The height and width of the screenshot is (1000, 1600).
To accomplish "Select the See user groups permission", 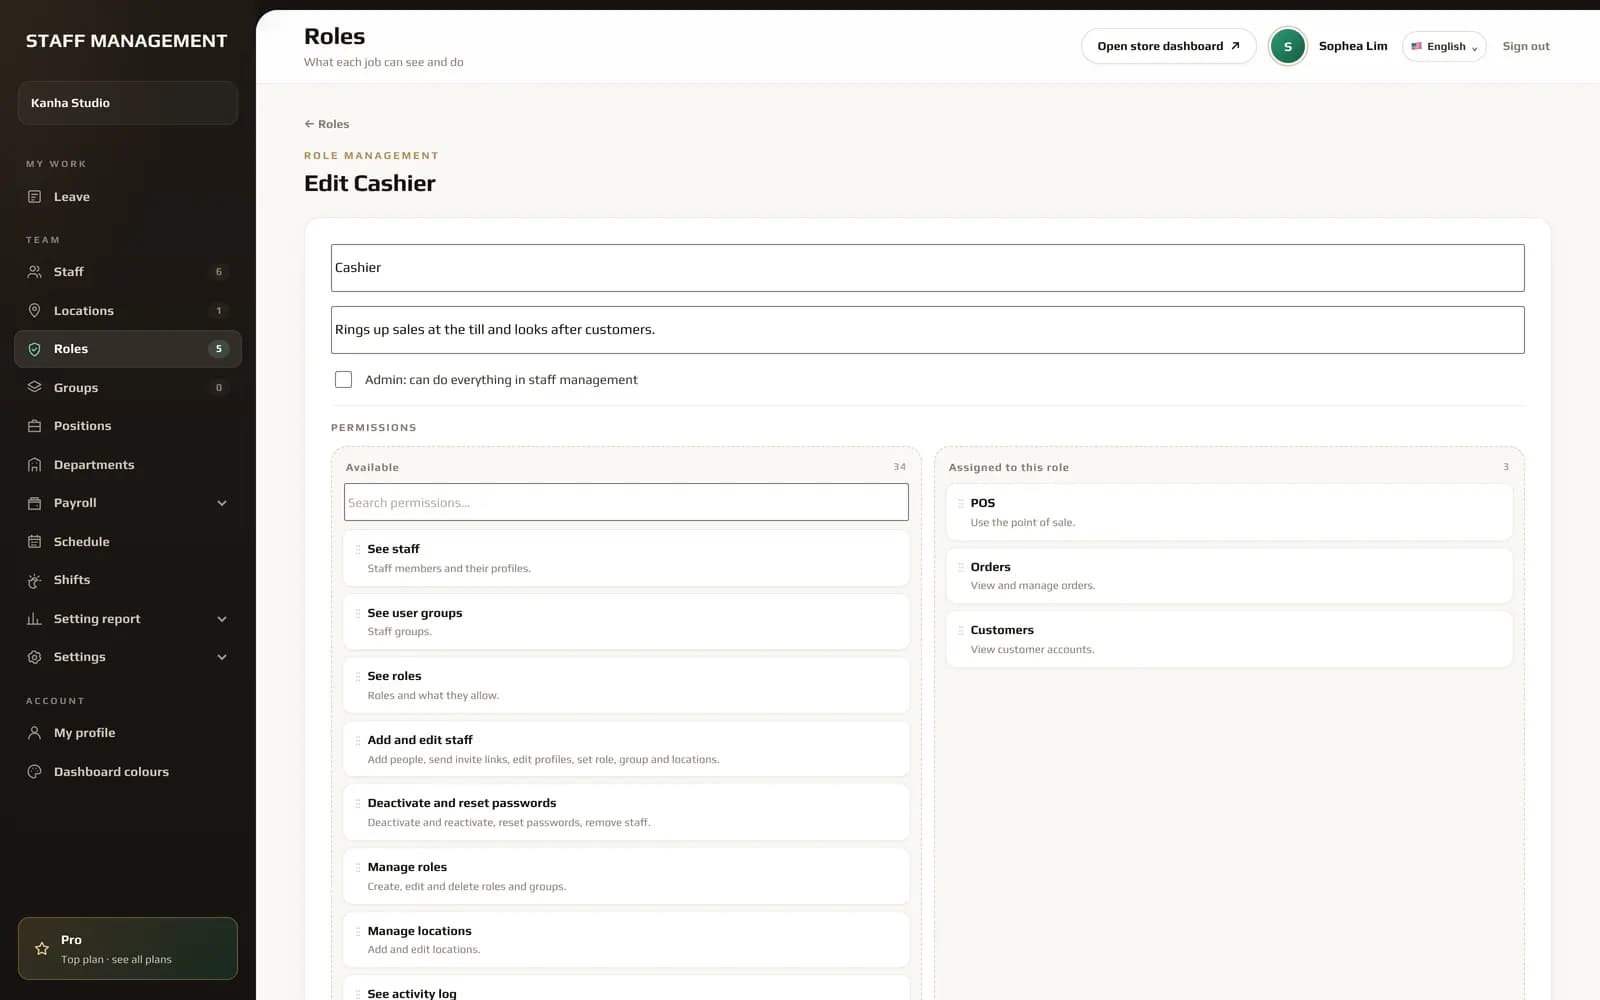I will (626, 622).
